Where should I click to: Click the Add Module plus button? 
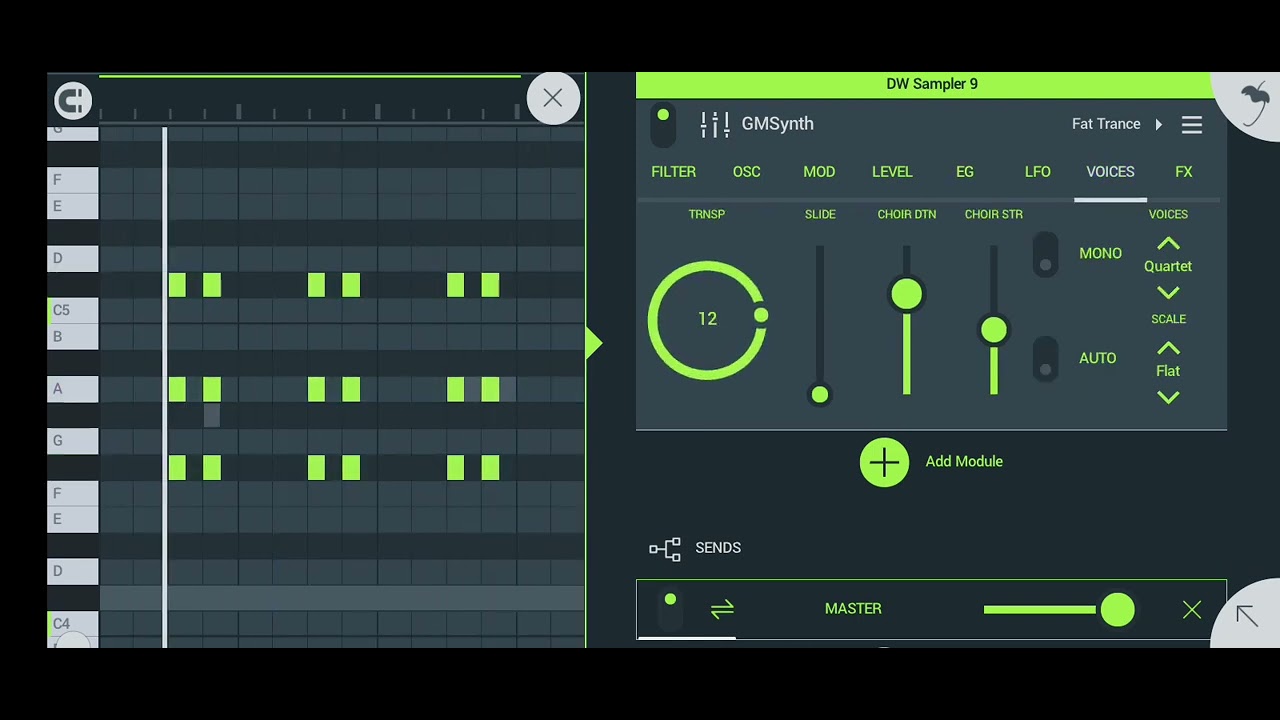pos(884,462)
